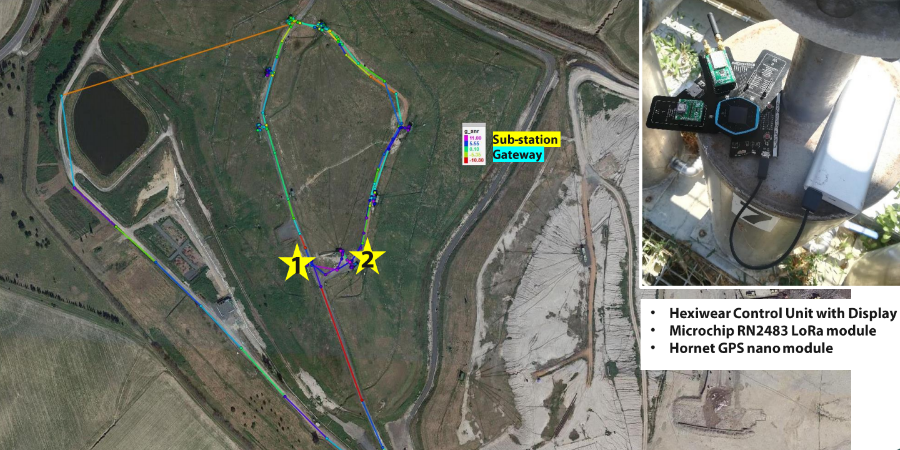This screenshot has height=450, width=900.
Task: Click the blue 5.55 SNR legend swatch
Action: (x=466, y=143)
